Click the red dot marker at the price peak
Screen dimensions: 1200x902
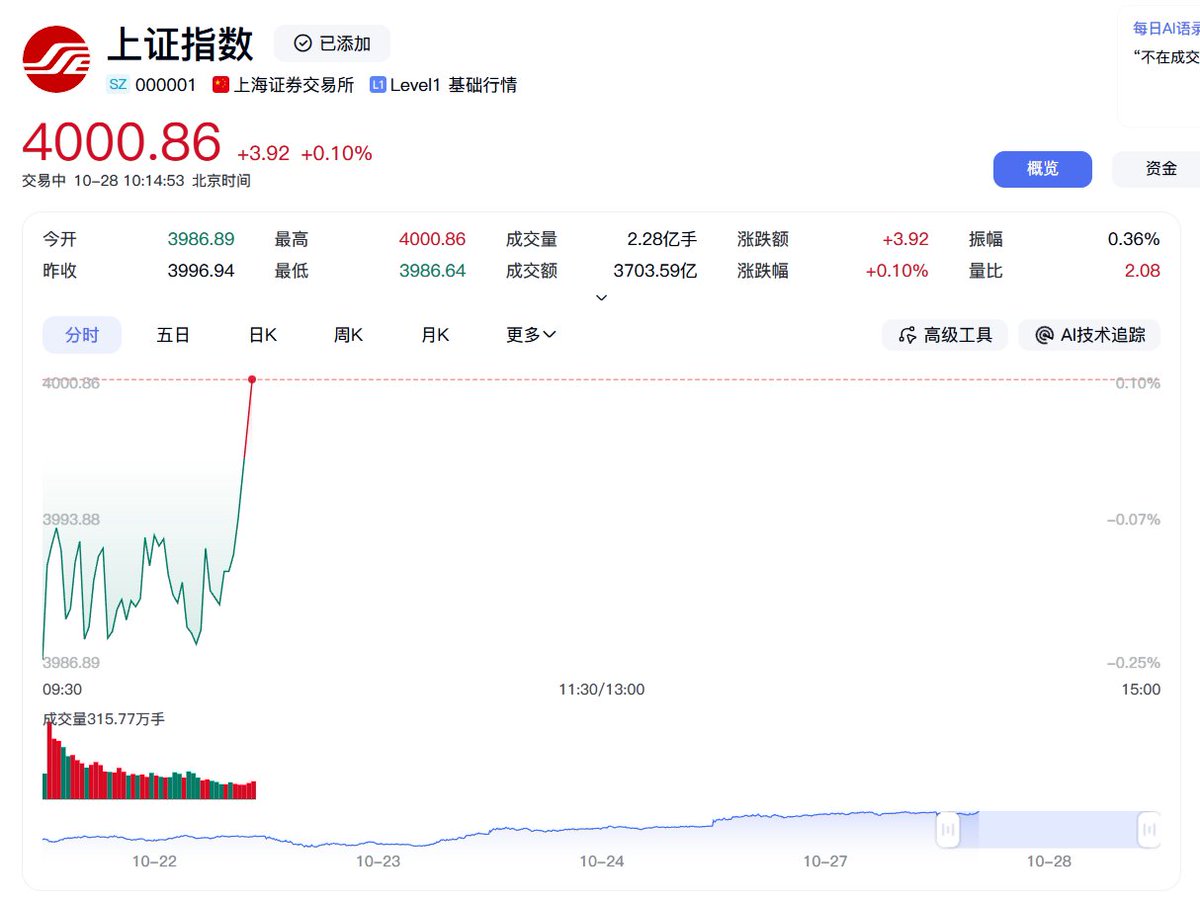(251, 379)
